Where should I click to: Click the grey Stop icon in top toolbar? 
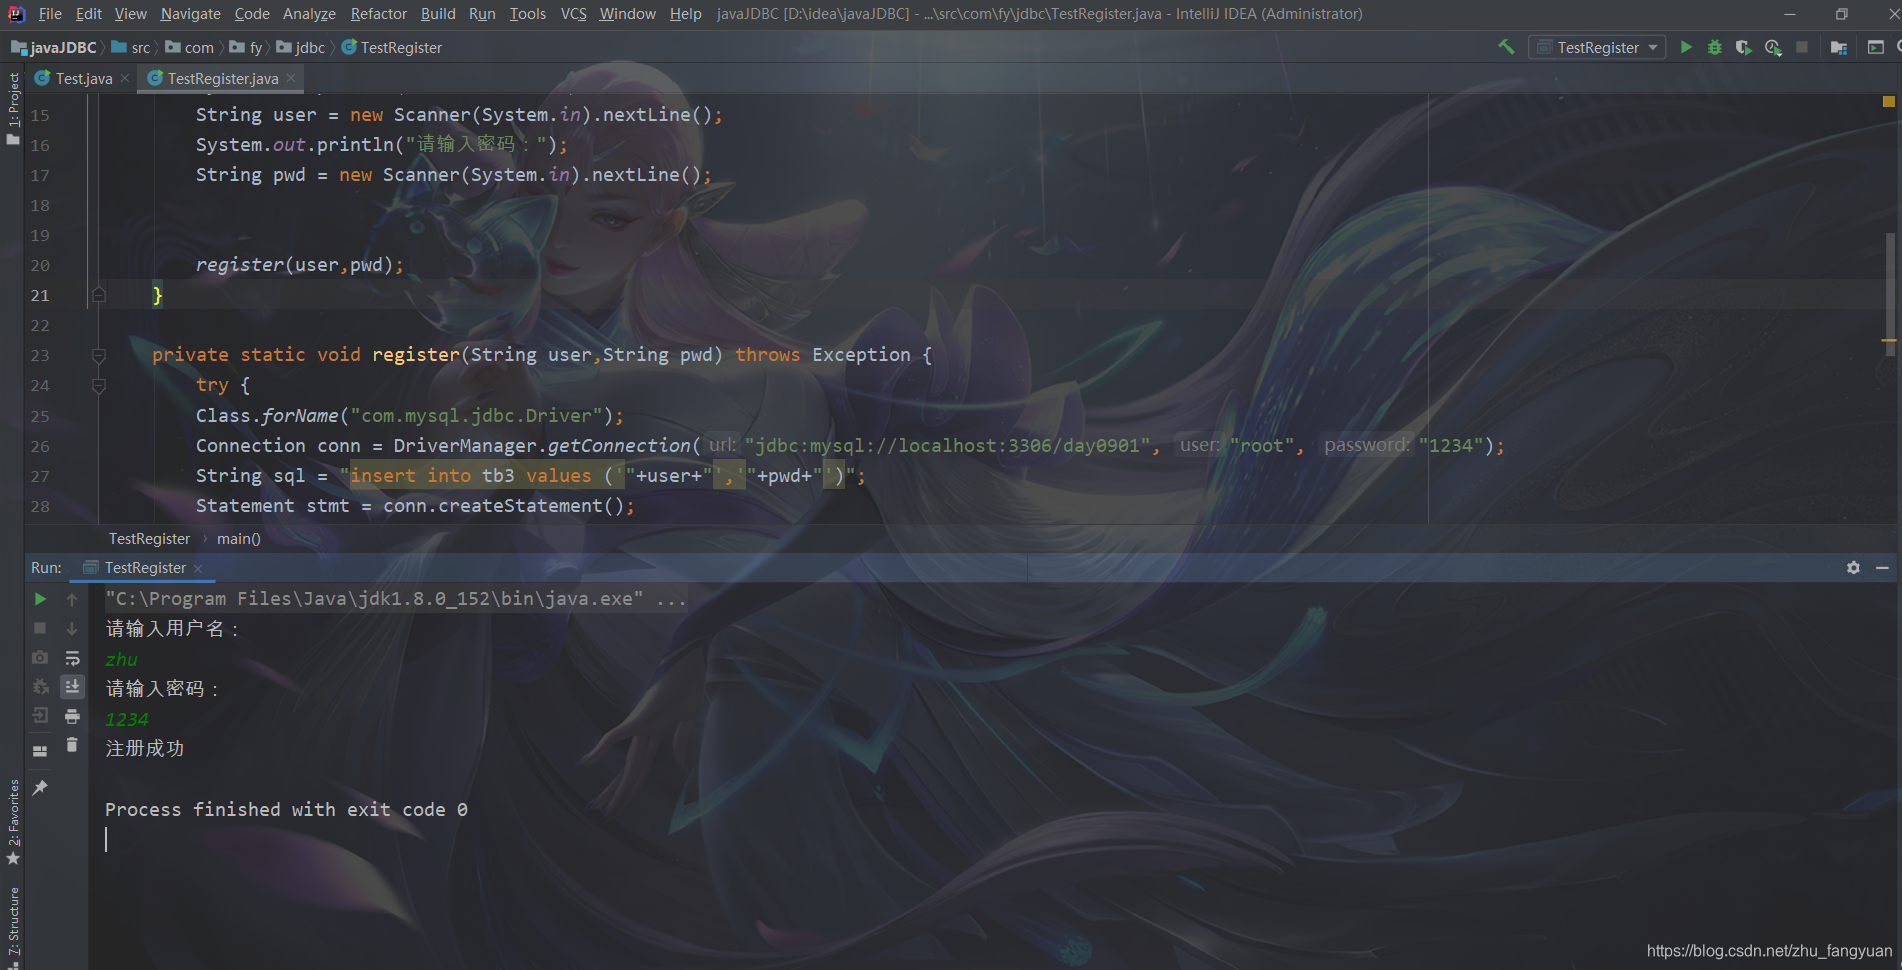coord(1802,47)
